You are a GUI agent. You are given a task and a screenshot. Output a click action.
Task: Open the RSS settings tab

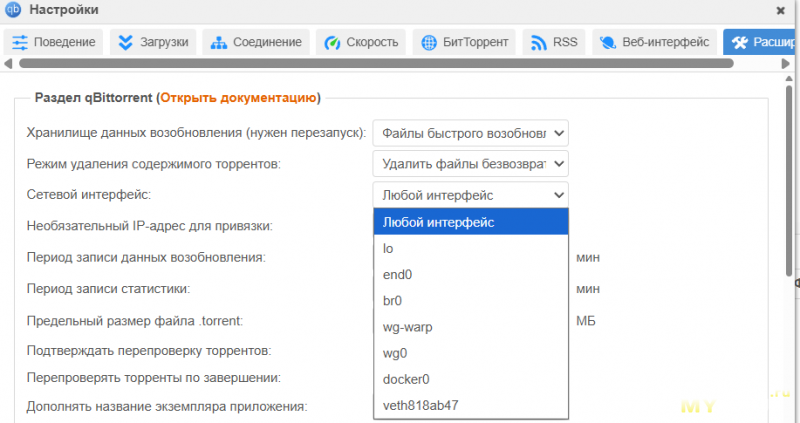554,42
